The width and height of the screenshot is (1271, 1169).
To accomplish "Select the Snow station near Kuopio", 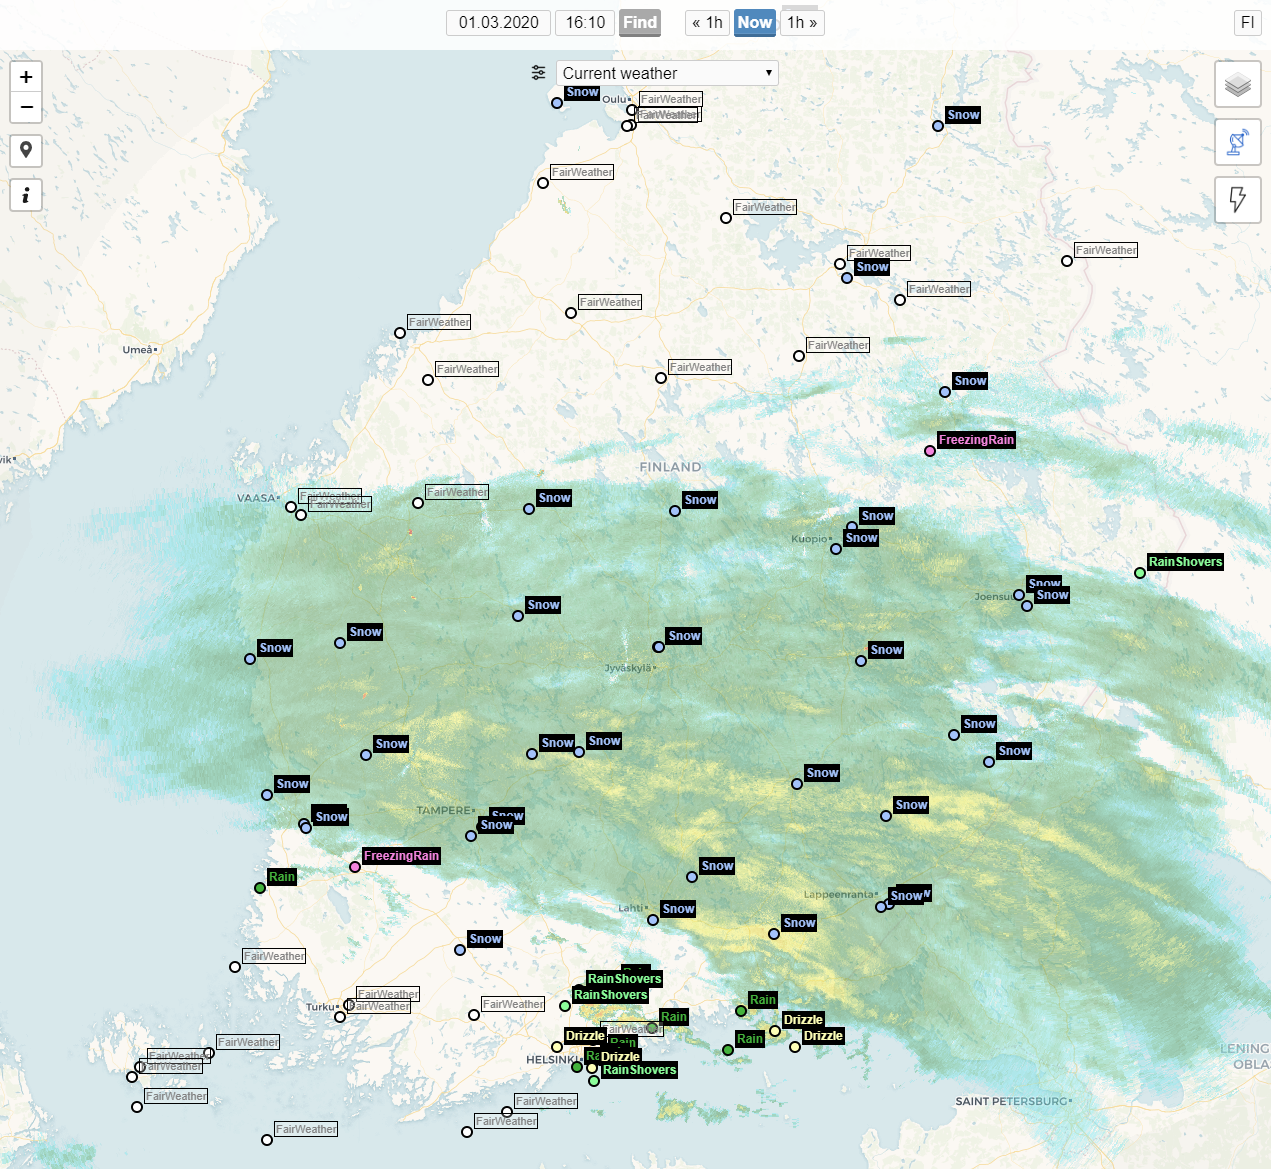I will (x=836, y=549).
